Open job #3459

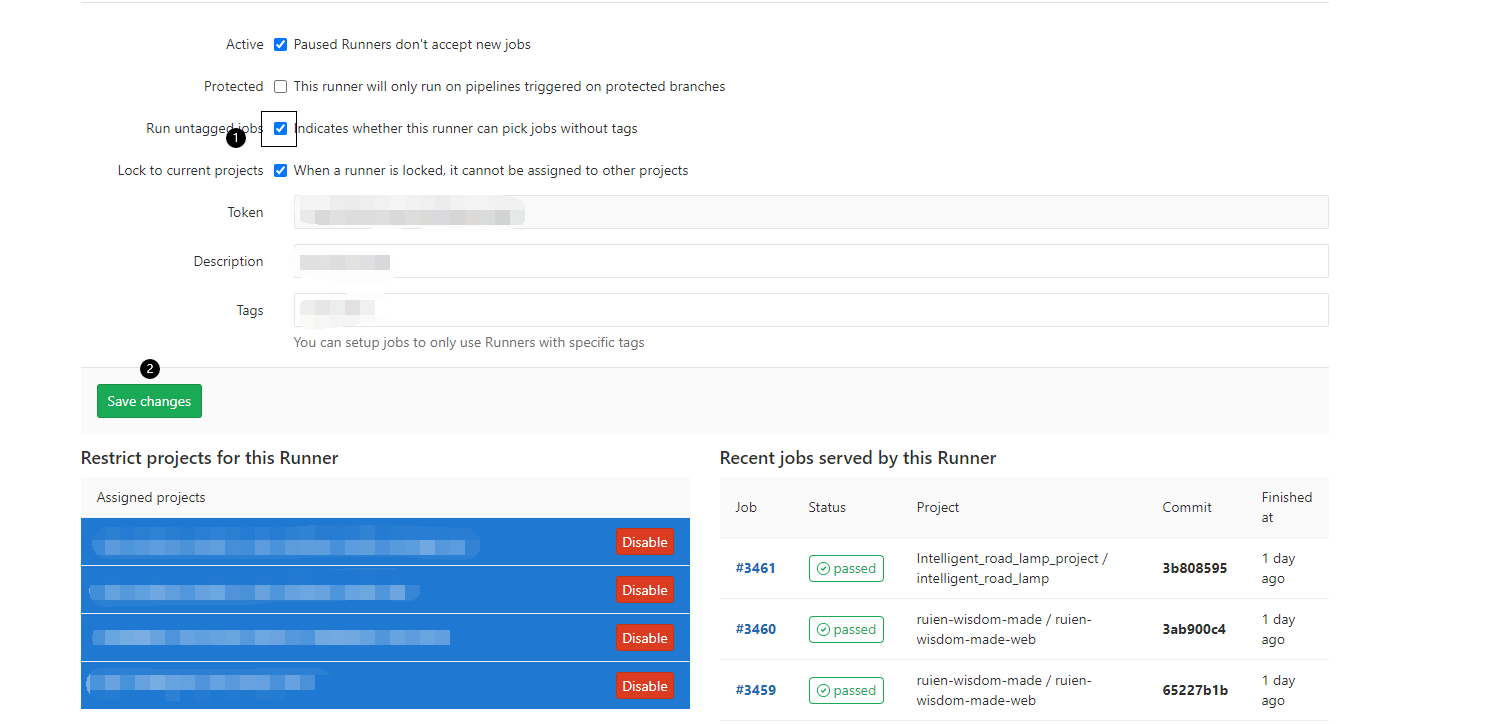756,690
